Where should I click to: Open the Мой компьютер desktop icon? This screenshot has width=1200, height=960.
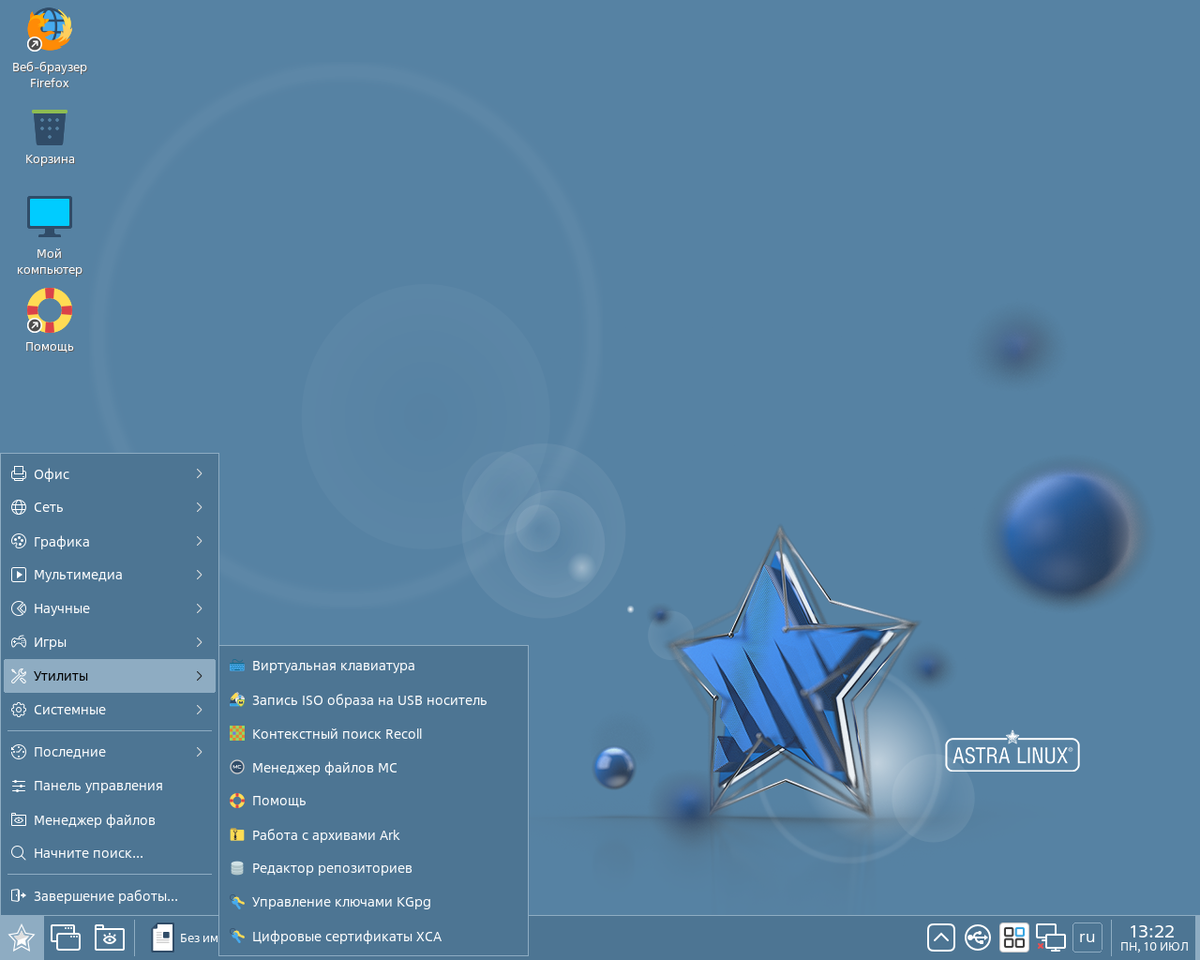pyautogui.click(x=49, y=235)
